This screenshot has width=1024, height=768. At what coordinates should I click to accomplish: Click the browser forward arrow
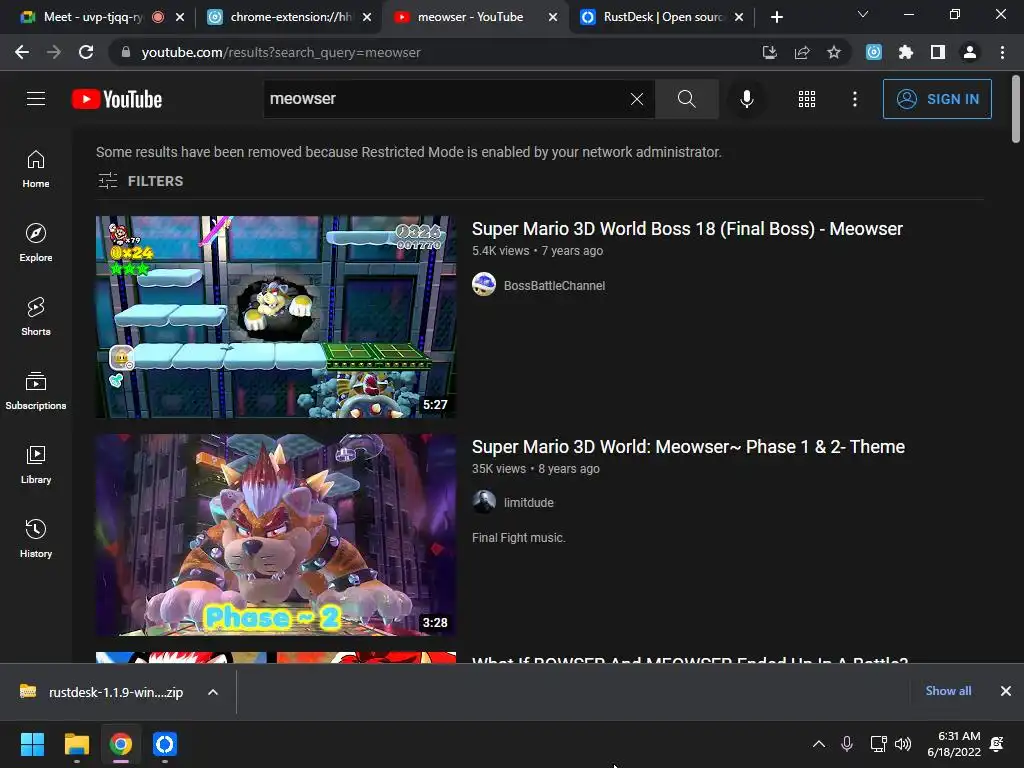(x=54, y=52)
